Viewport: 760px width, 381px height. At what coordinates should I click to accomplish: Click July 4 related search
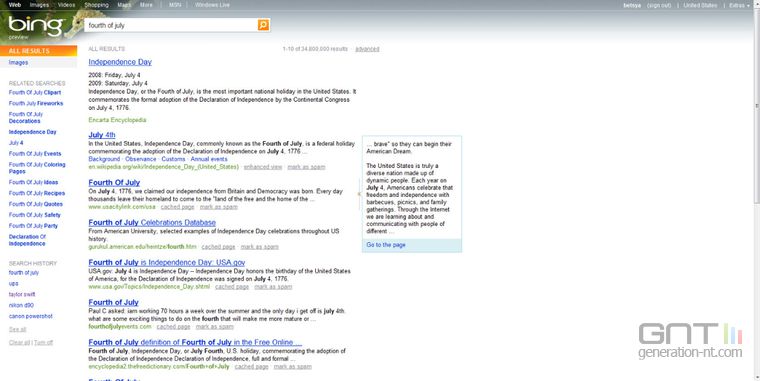tap(16, 143)
